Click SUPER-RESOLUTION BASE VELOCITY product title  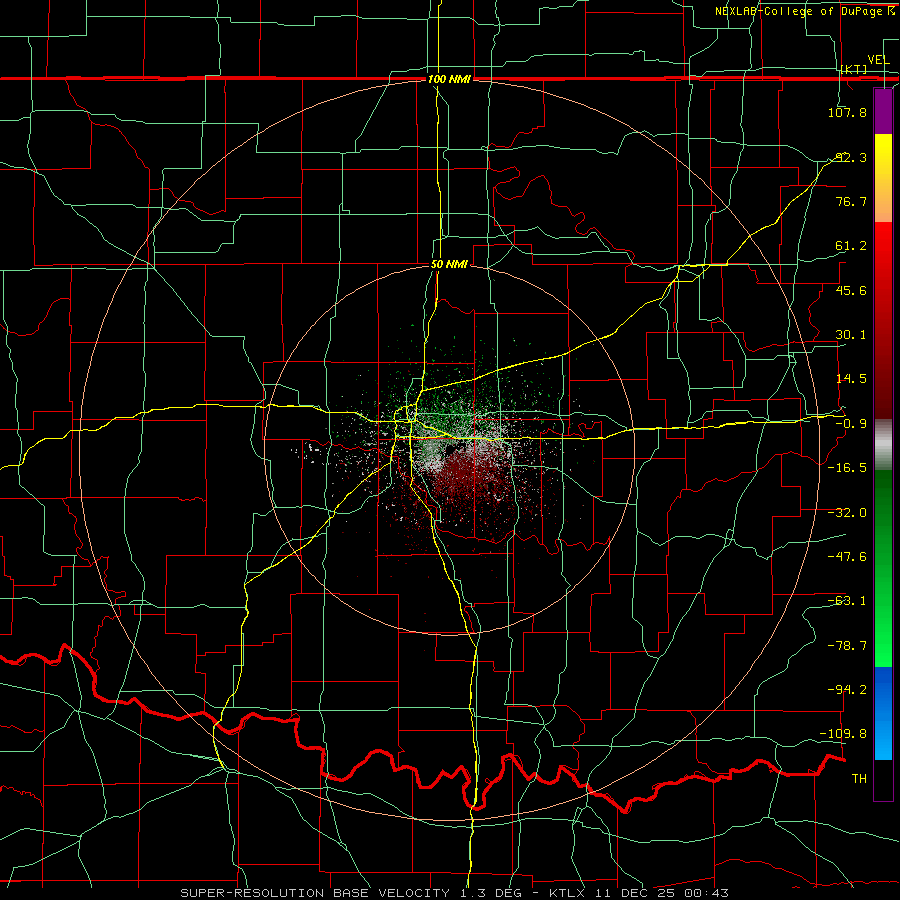click(x=315, y=893)
